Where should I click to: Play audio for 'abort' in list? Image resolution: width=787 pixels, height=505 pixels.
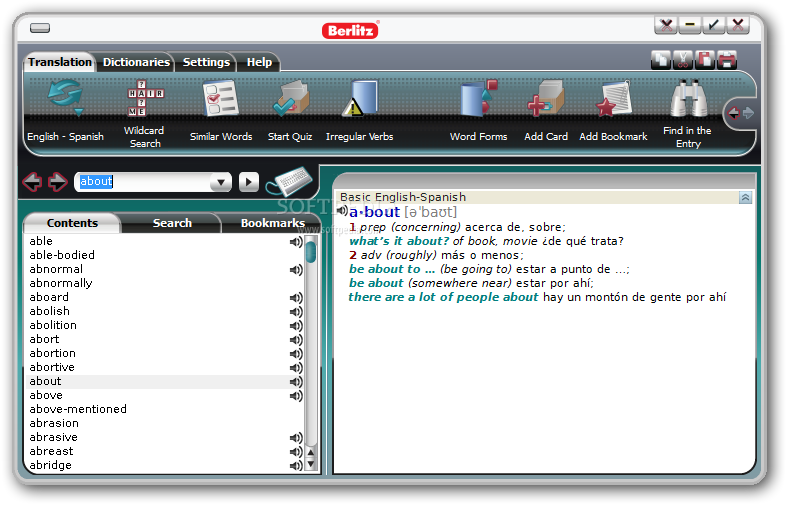click(x=296, y=340)
